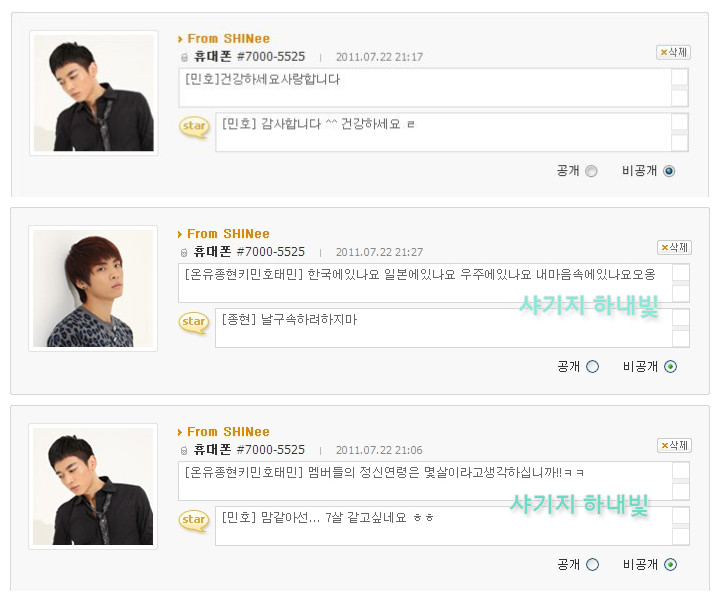Image resolution: width=720 pixels, height=601 pixels.
Task: Click the up scroll arrow of the first message box
Action: (680, 77)
